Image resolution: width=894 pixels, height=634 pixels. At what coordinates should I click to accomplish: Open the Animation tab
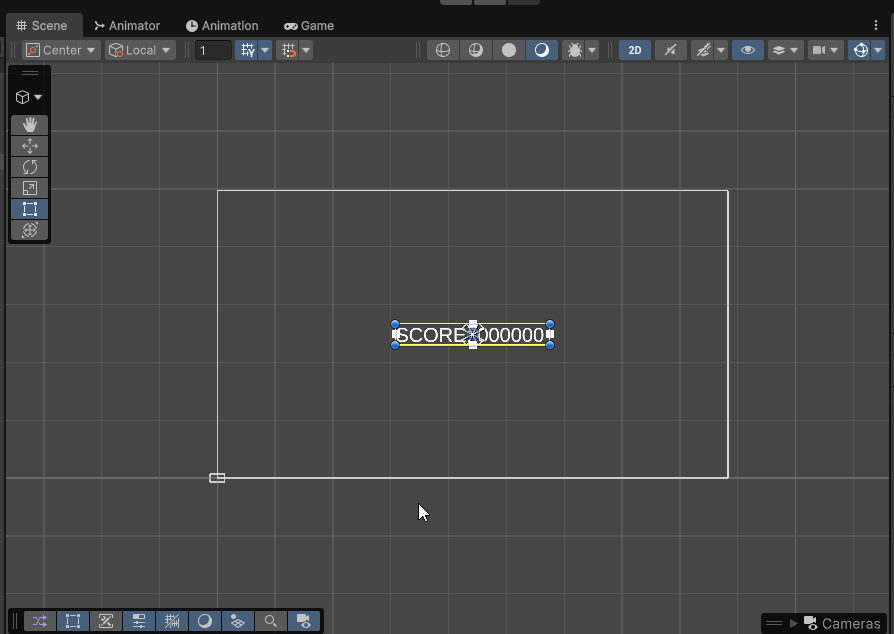pos(222,26)
